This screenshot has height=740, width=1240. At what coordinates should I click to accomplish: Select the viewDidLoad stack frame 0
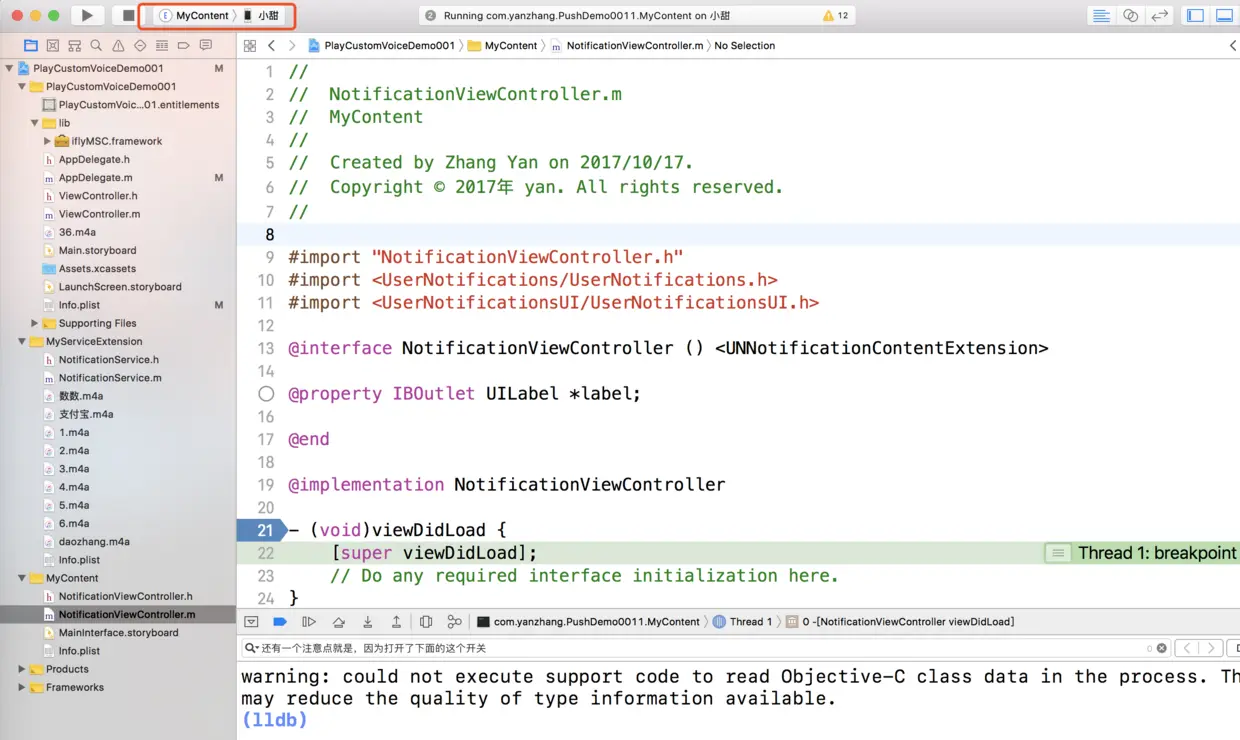click(900, 622)
